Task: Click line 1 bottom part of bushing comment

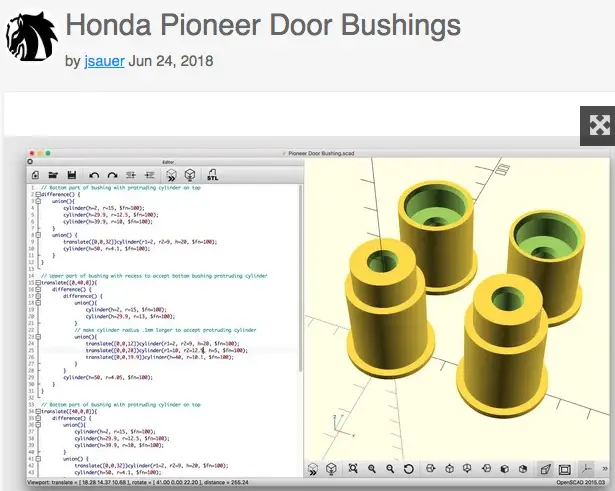Action: tap(120, 188)
